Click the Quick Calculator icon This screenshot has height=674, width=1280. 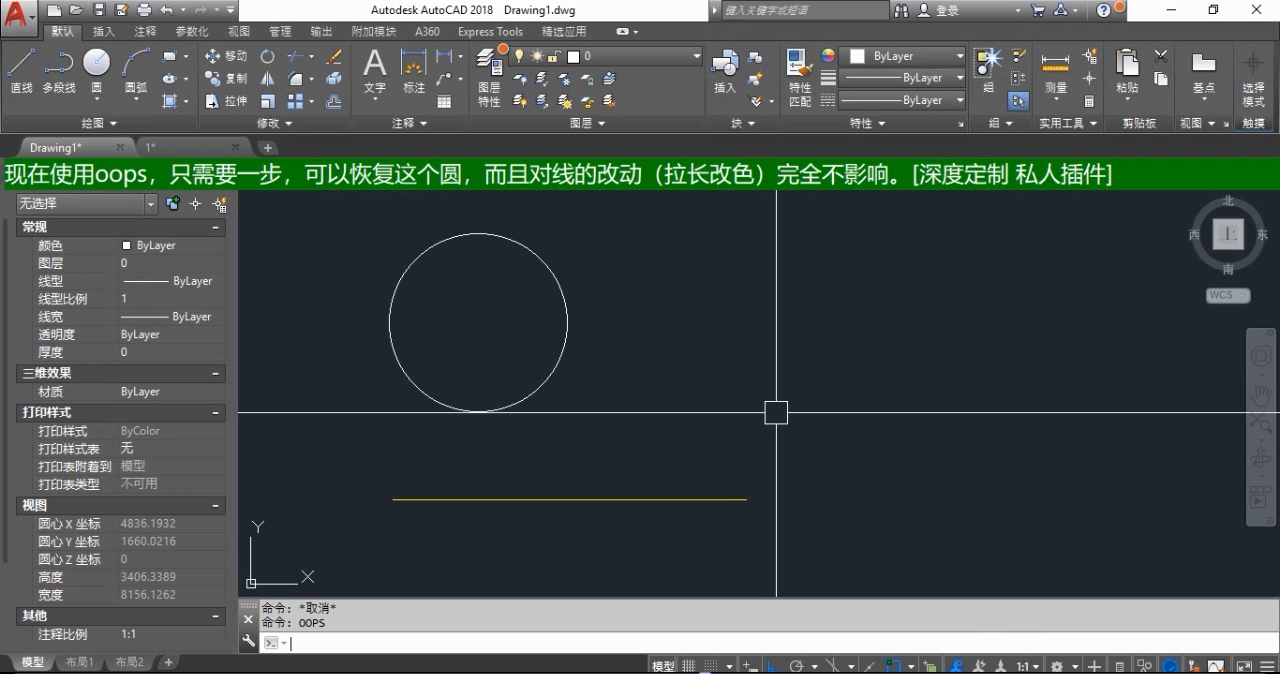(1089, 101)
